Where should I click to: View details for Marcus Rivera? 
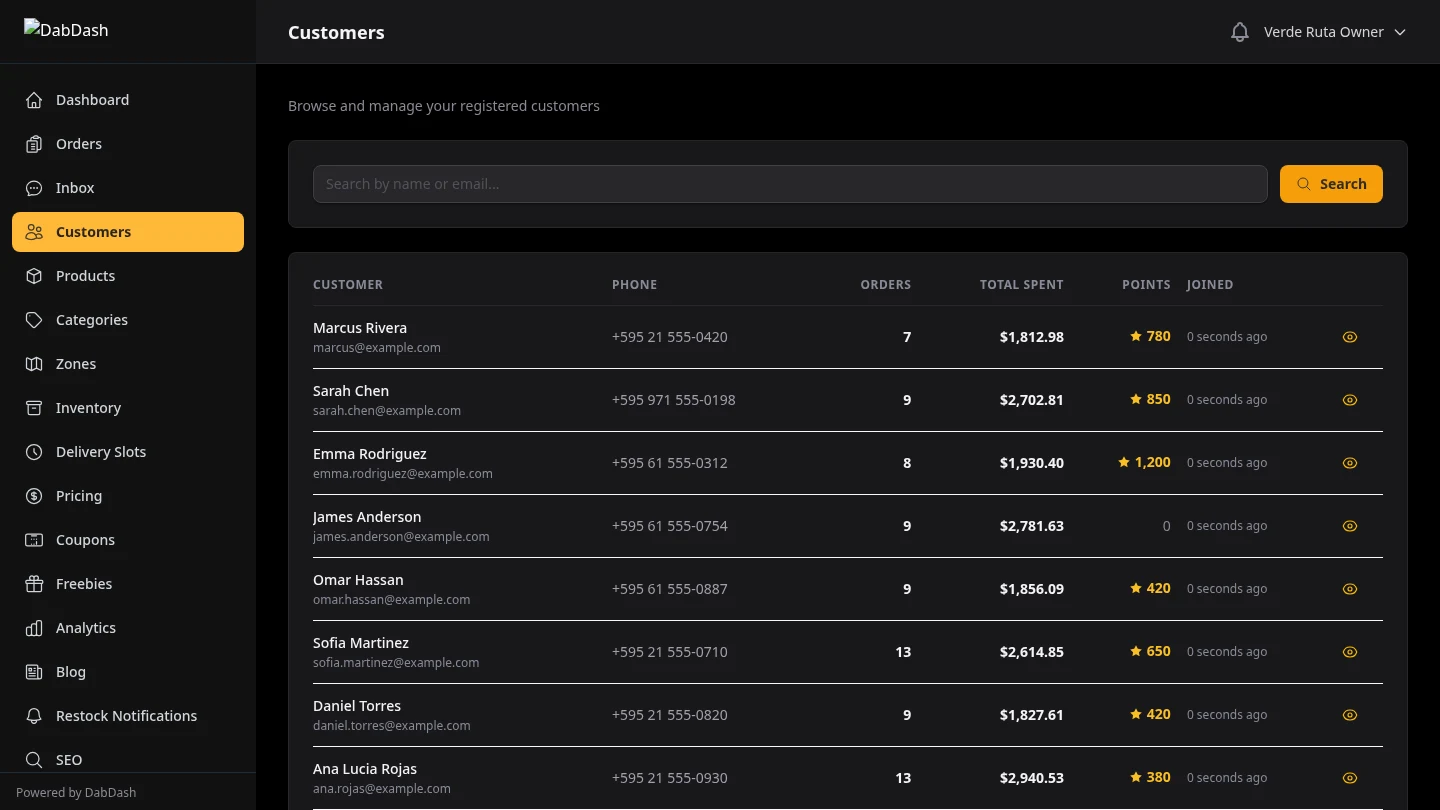click(1349, 337)
